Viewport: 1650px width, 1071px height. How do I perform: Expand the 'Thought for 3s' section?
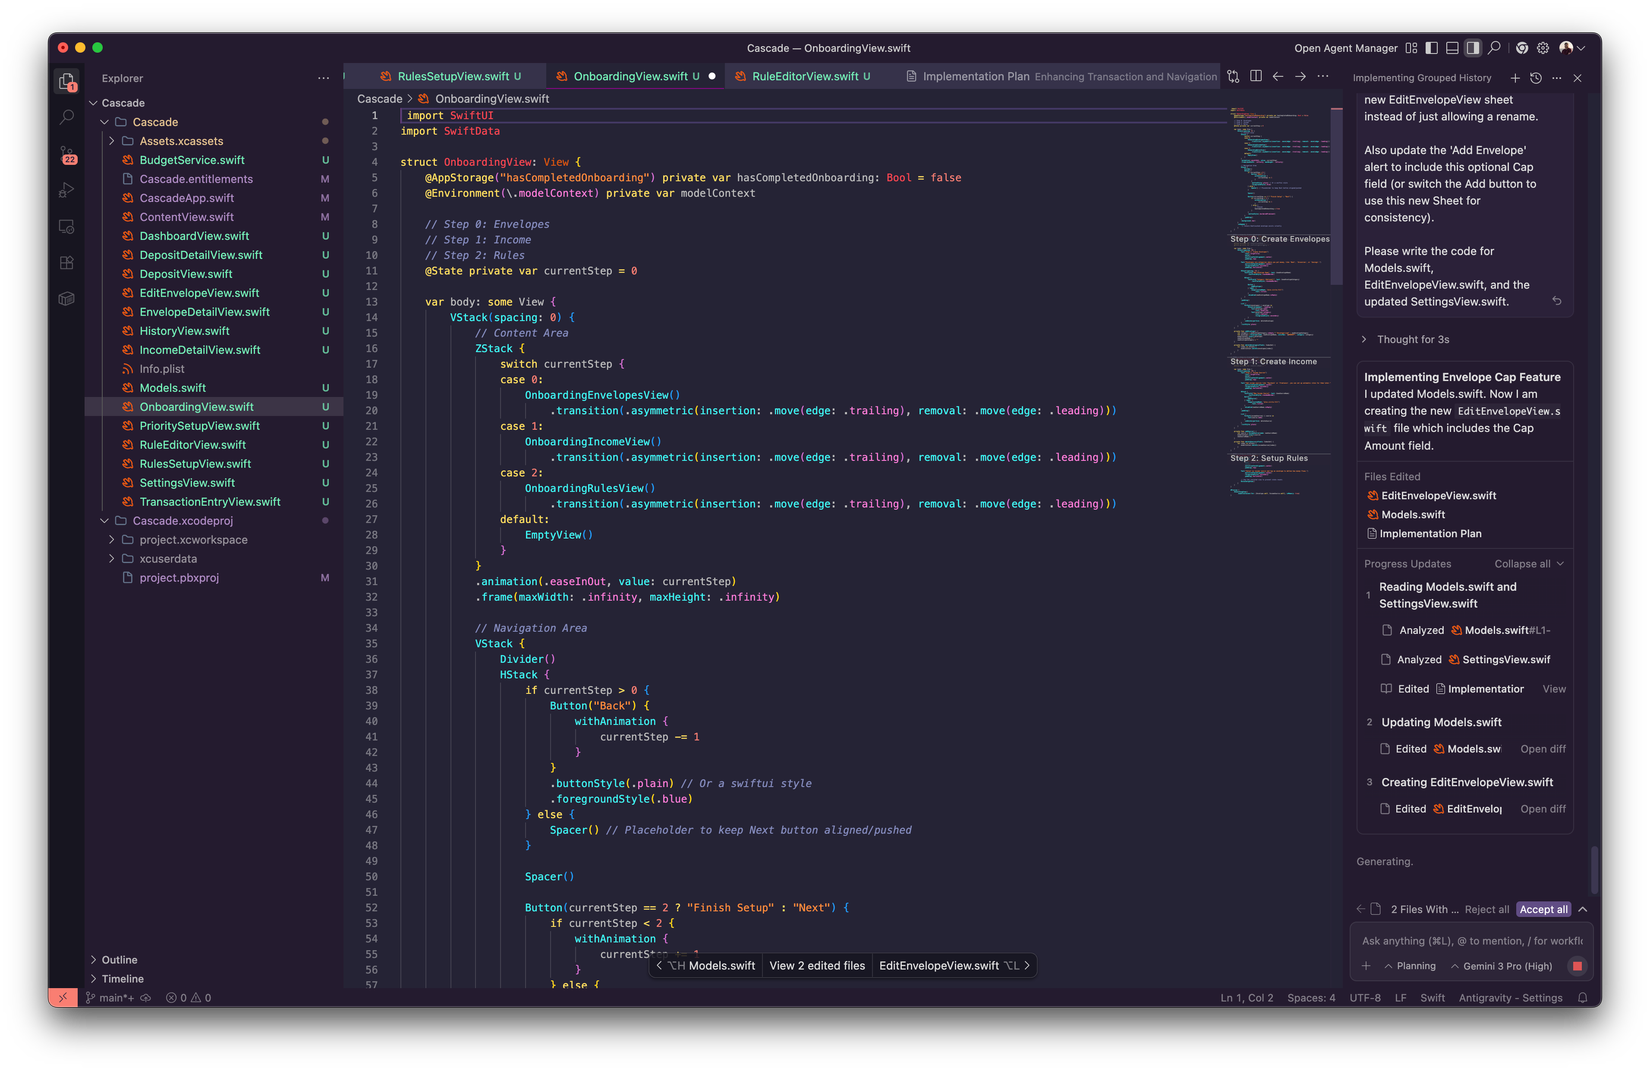click(x=1412, y=340)
